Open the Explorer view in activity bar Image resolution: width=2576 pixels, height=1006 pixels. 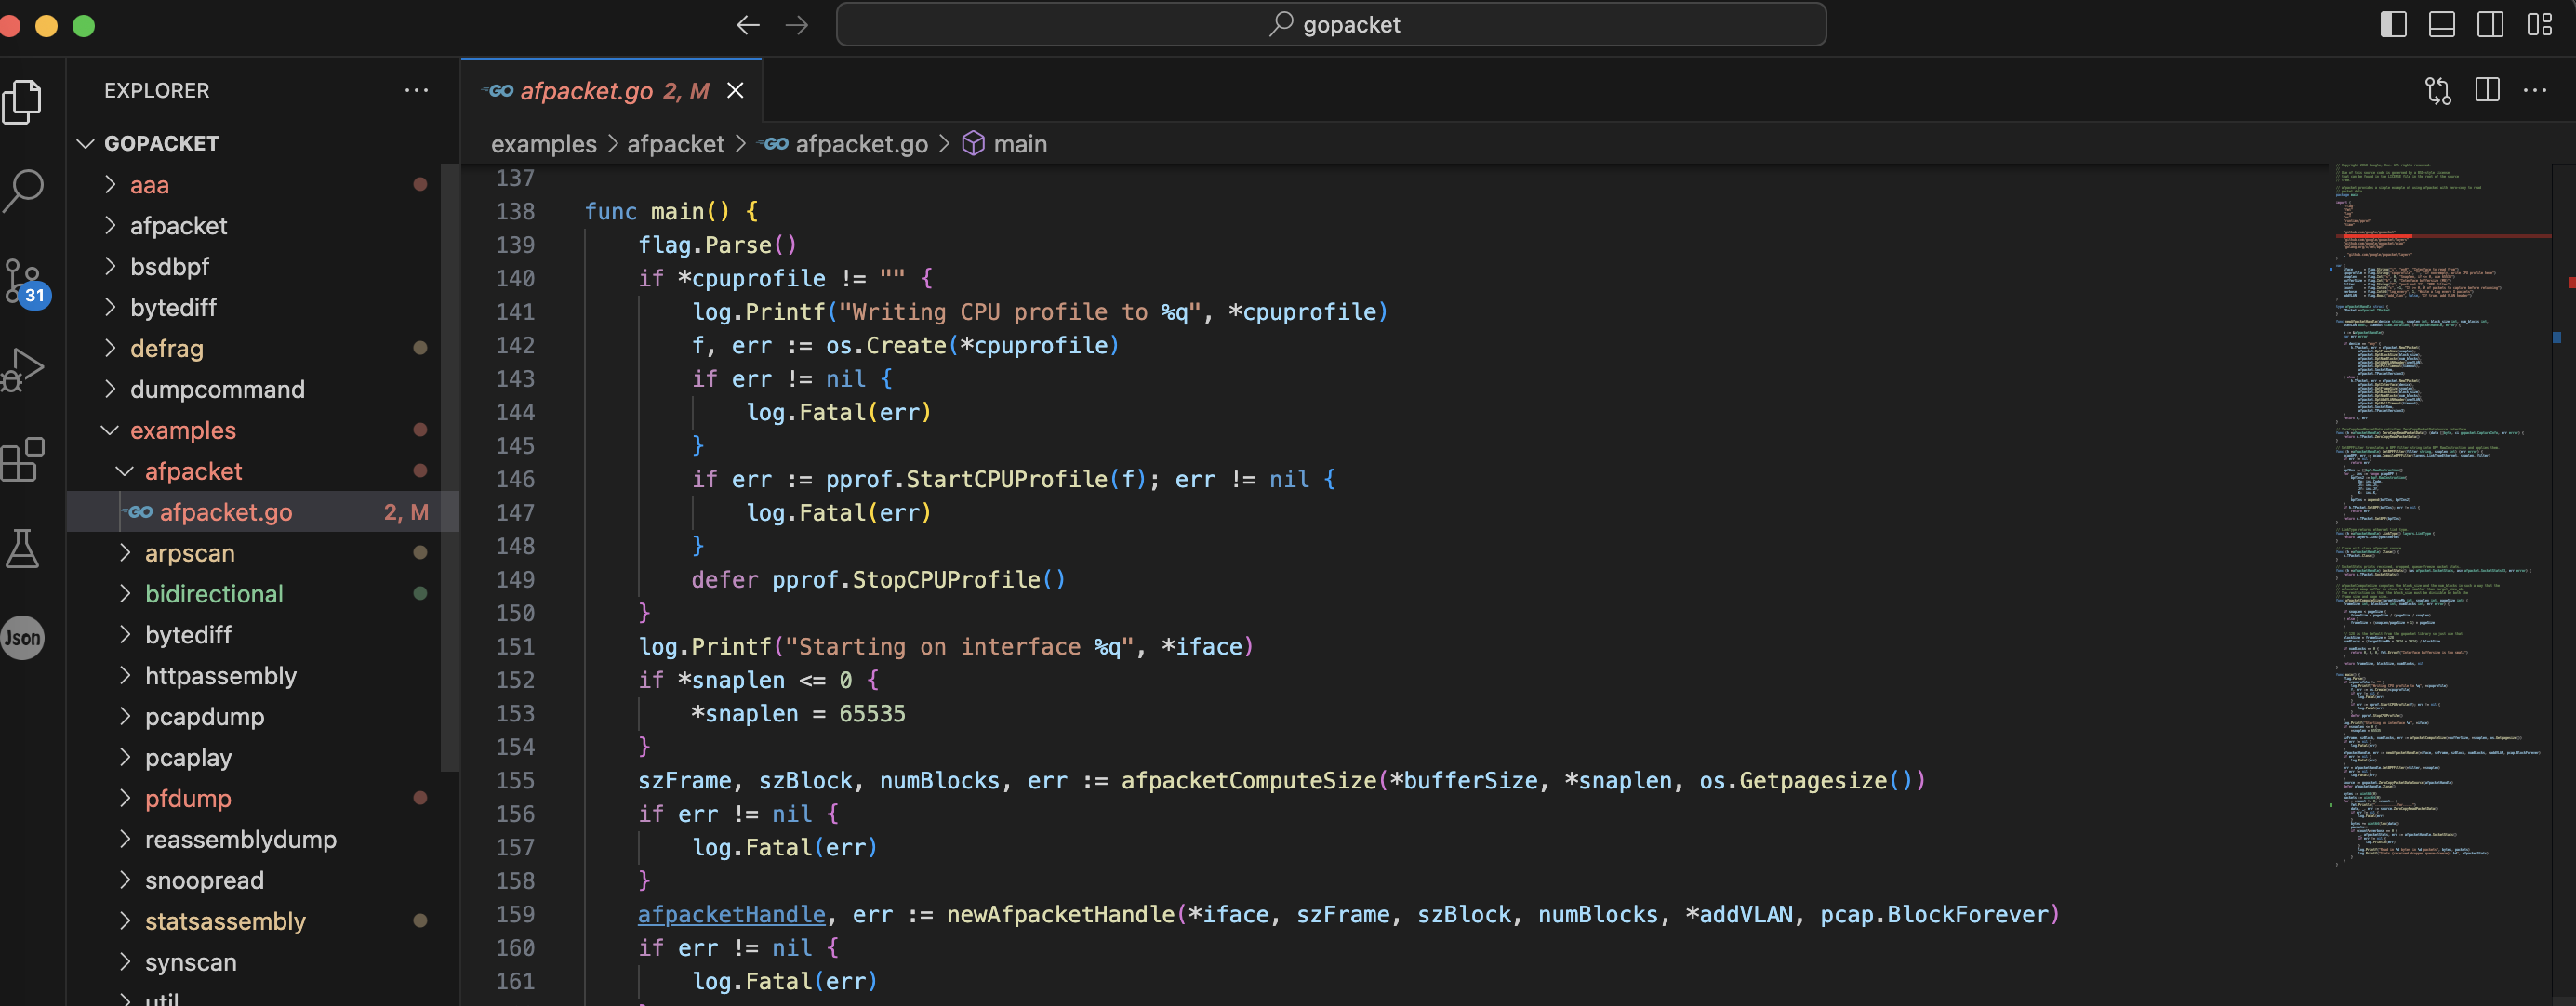(23, 102)
